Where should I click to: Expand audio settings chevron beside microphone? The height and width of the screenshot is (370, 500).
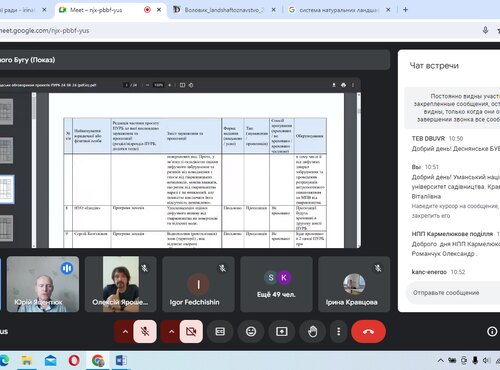click(x=125, y=331)
